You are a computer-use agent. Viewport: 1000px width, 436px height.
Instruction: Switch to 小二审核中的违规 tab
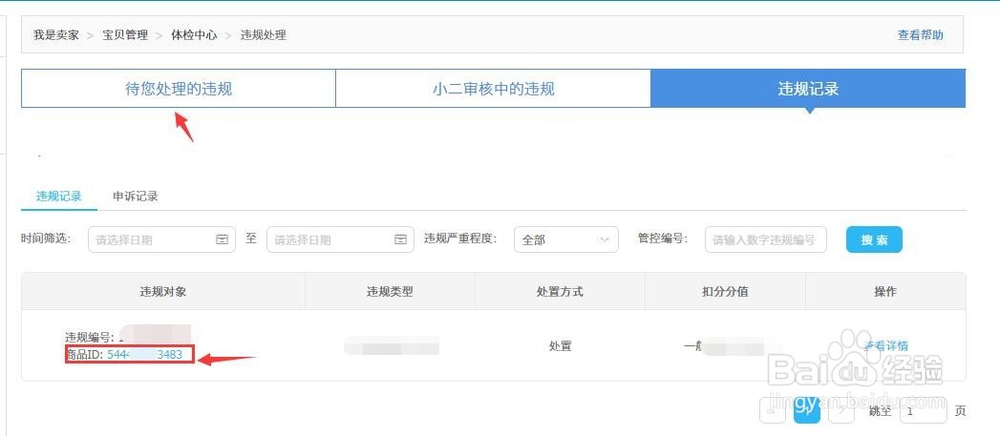tap(493, 89)
